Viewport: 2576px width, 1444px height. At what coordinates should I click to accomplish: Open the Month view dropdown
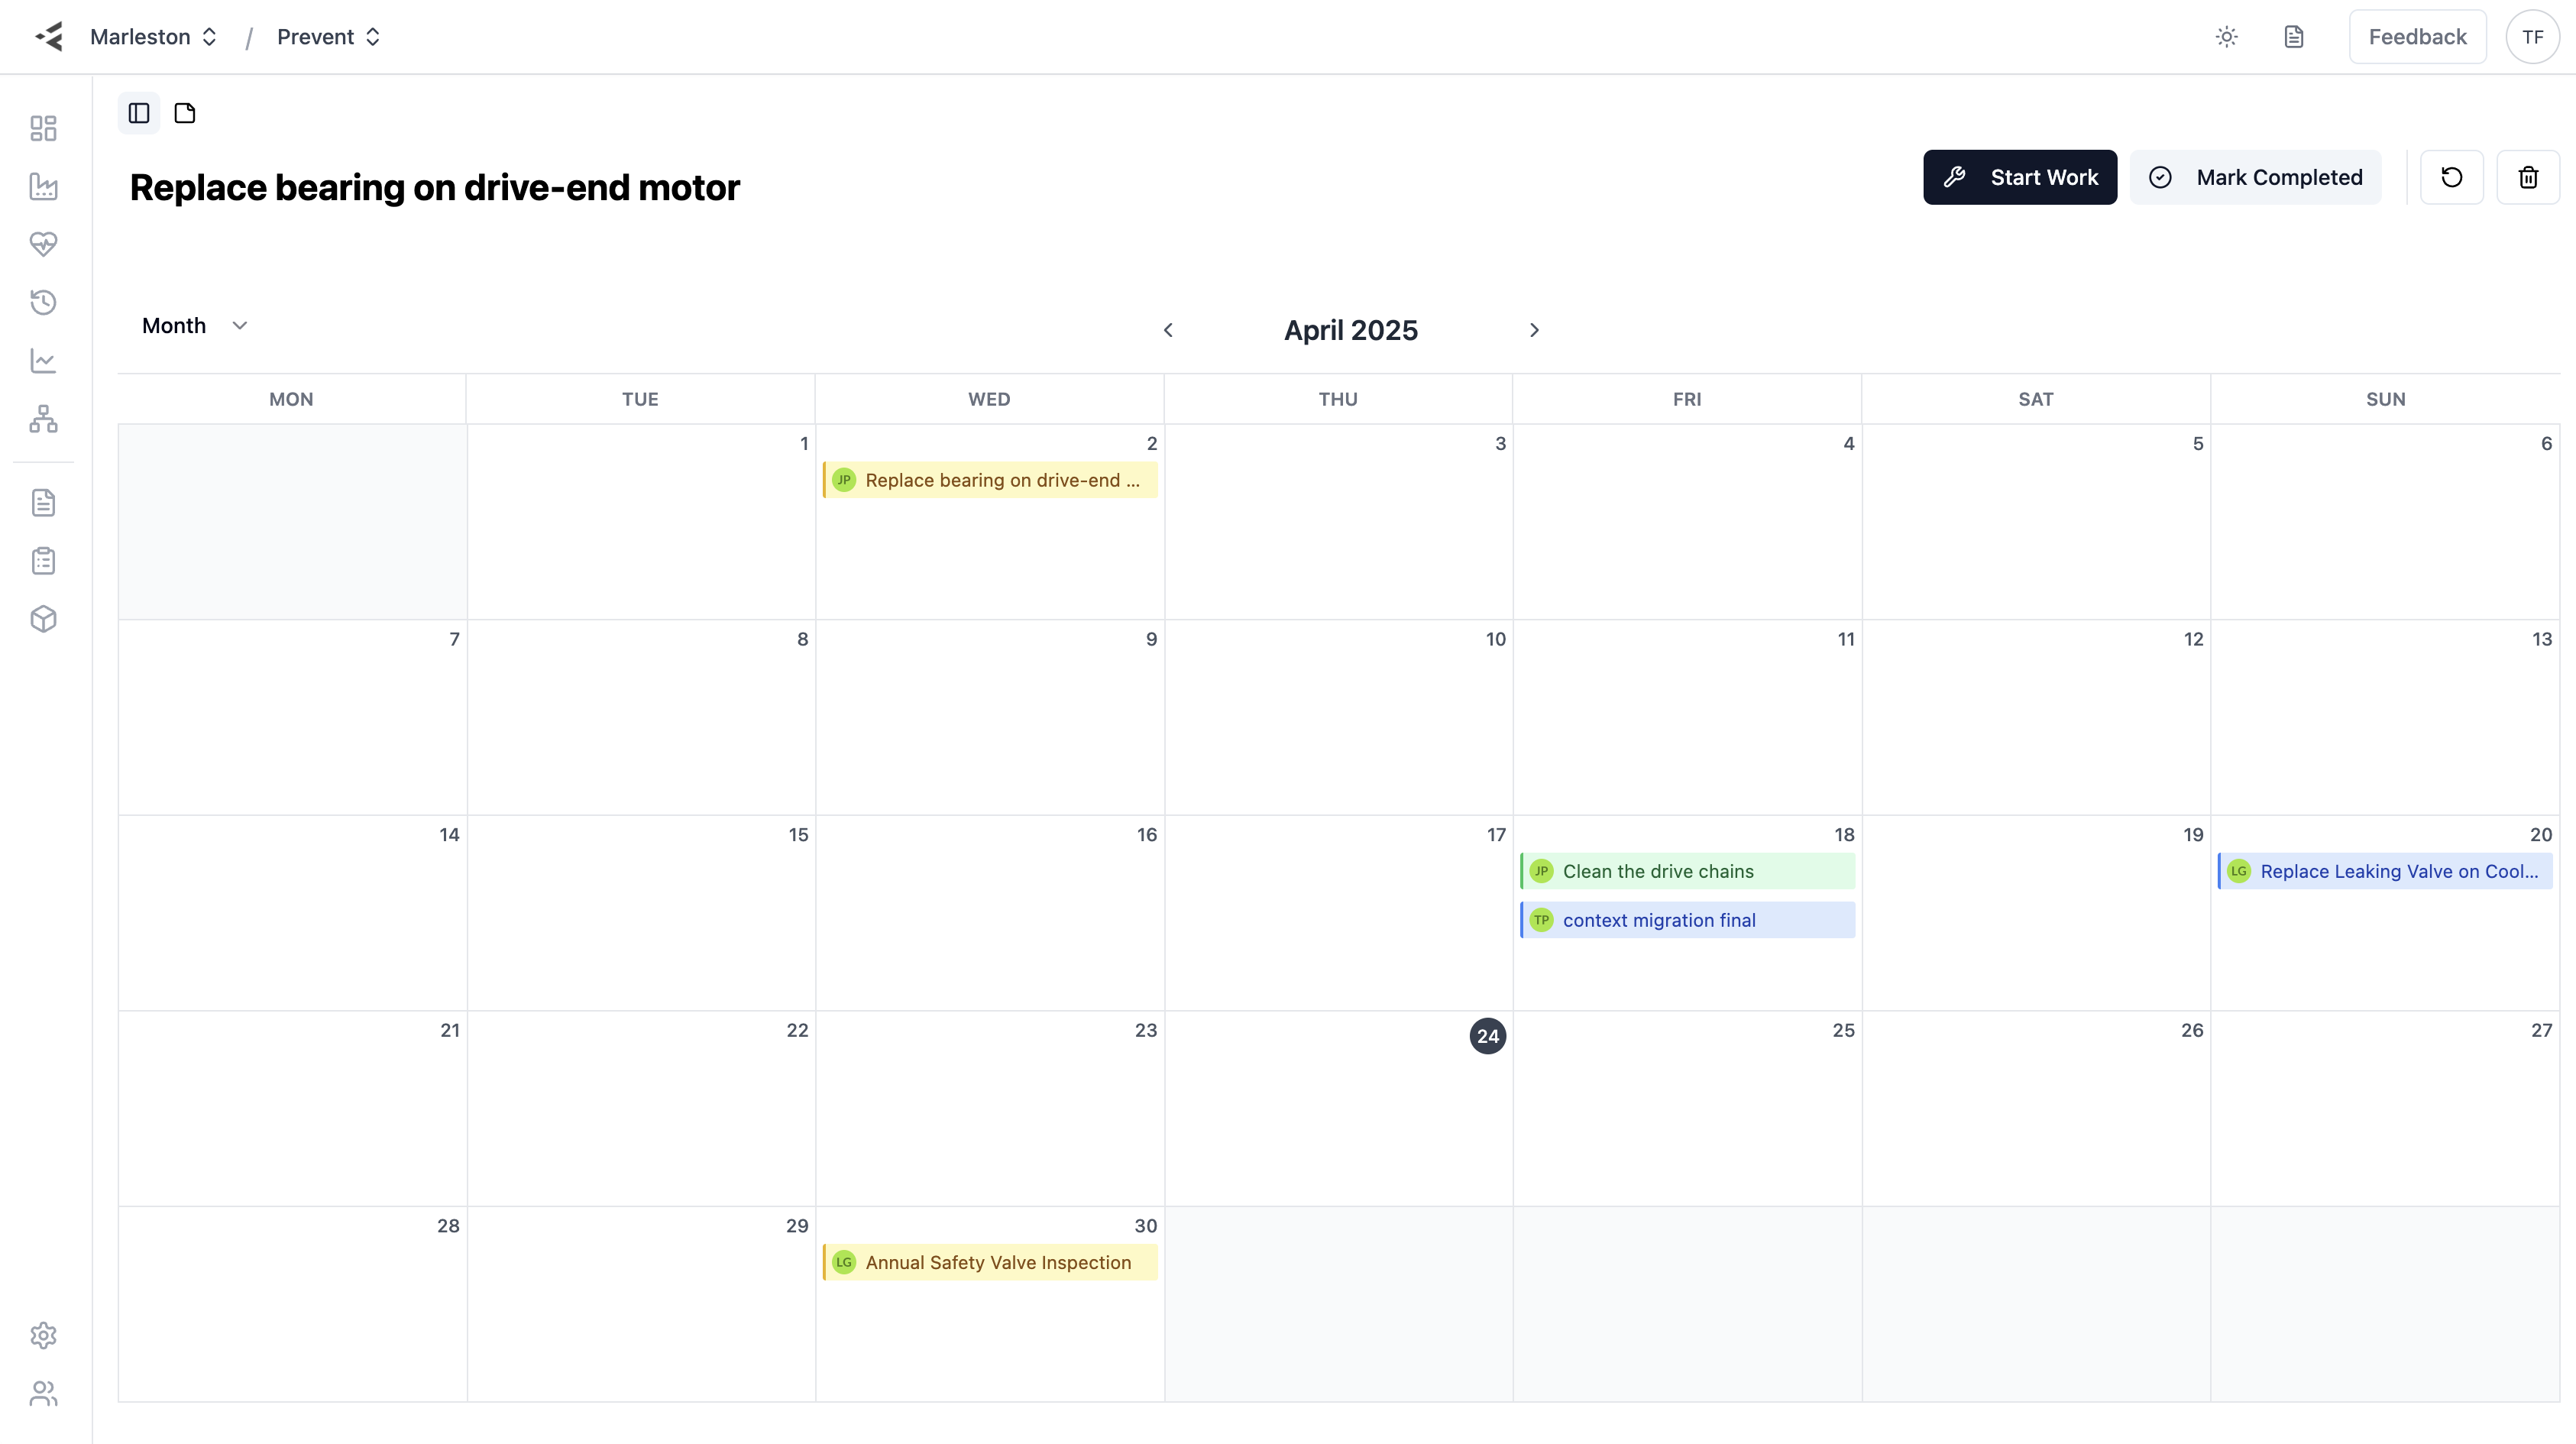[x=194, y=326]
